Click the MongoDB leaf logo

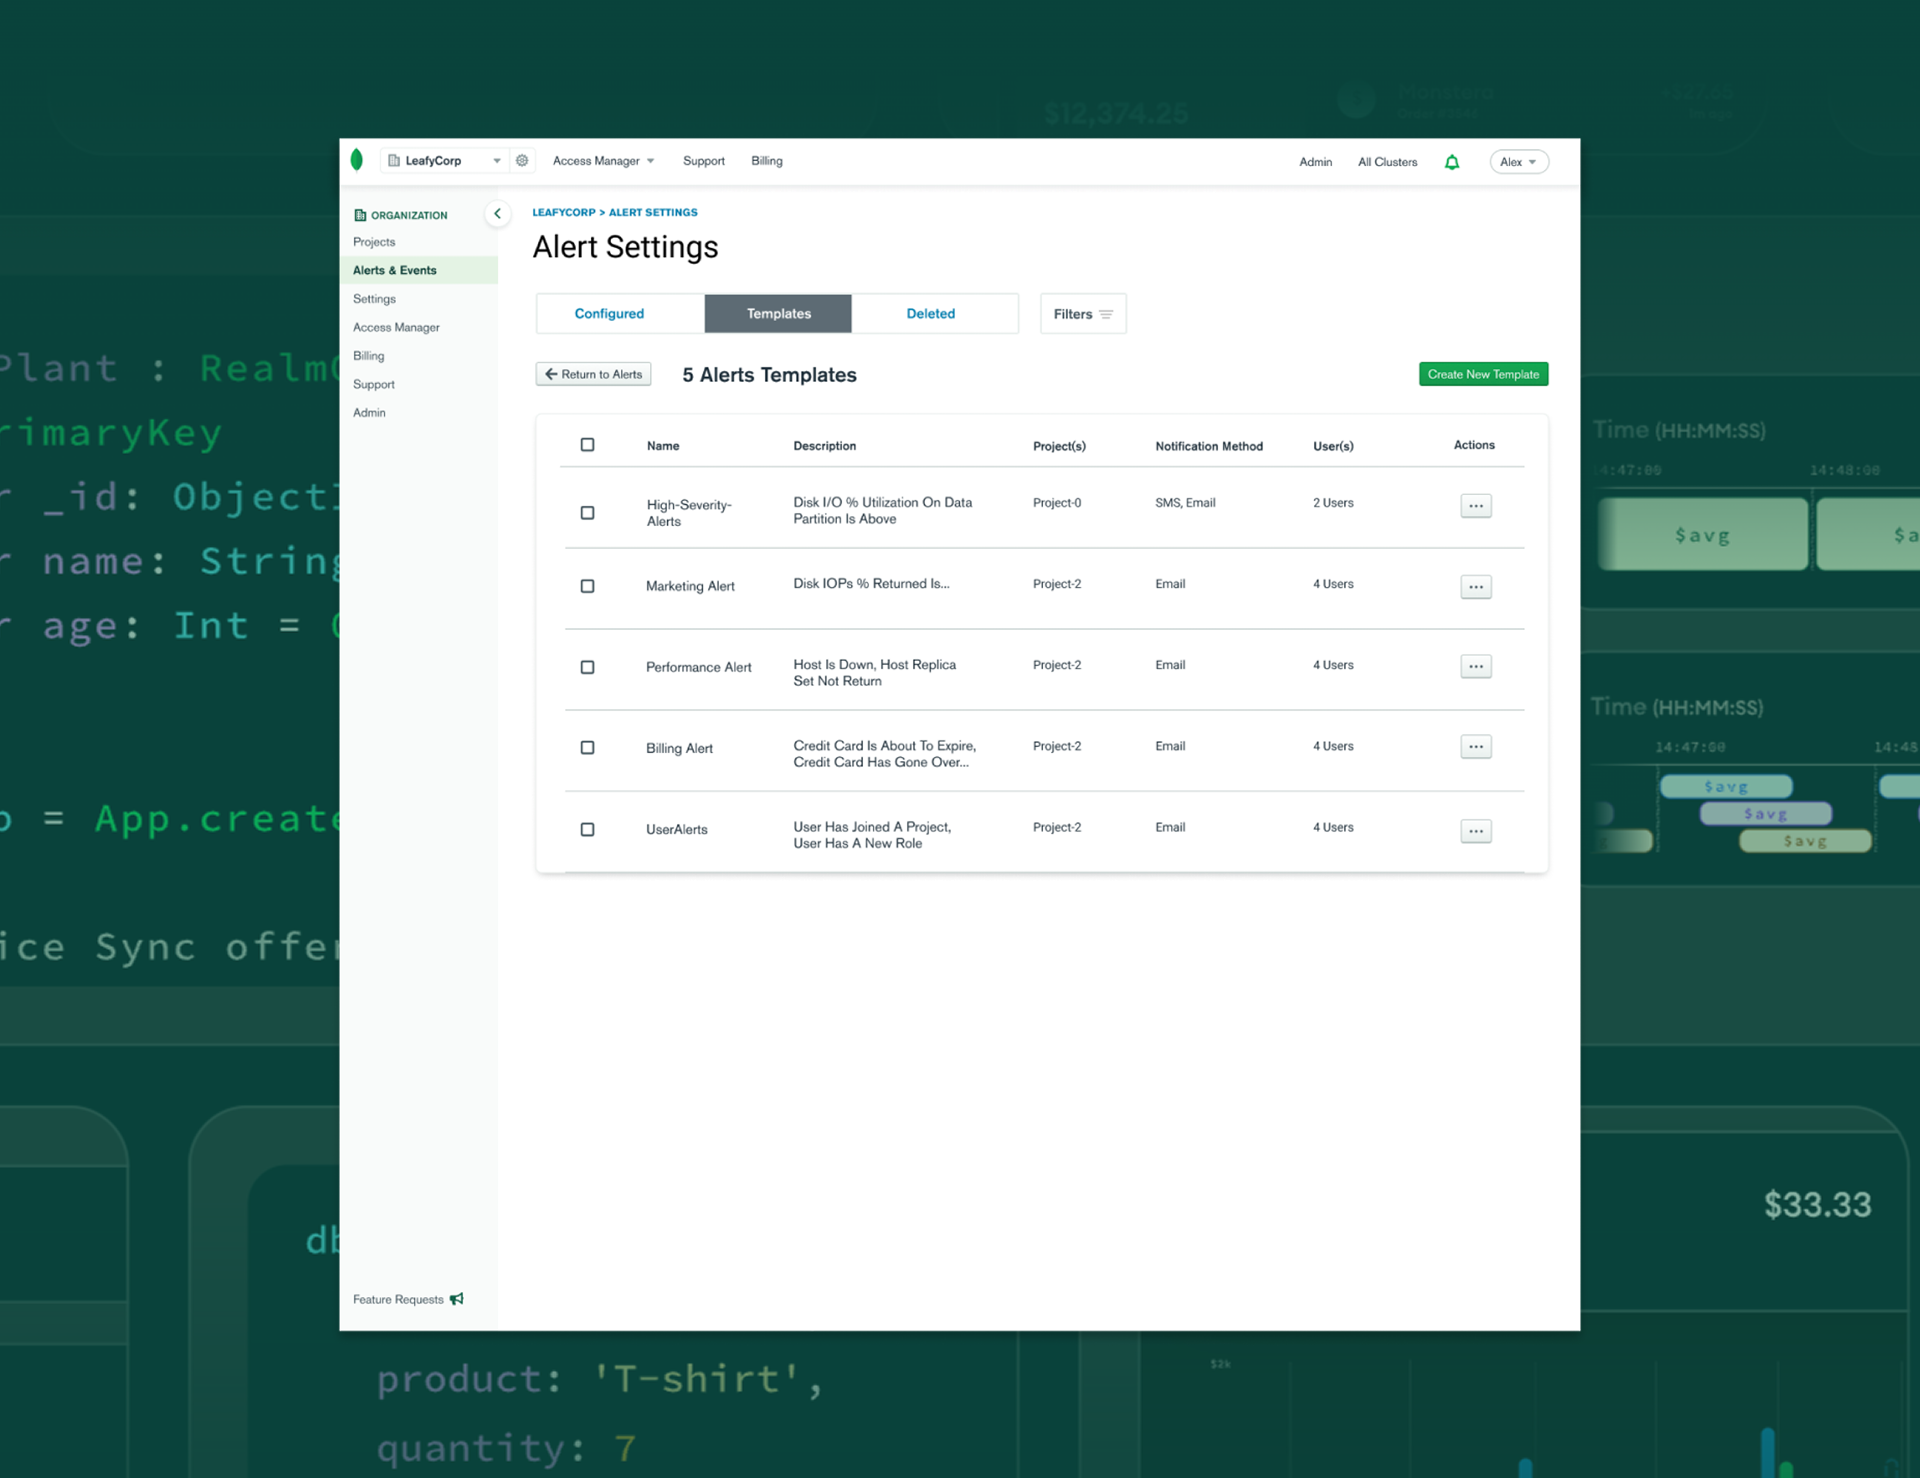(x=357, y=160)
